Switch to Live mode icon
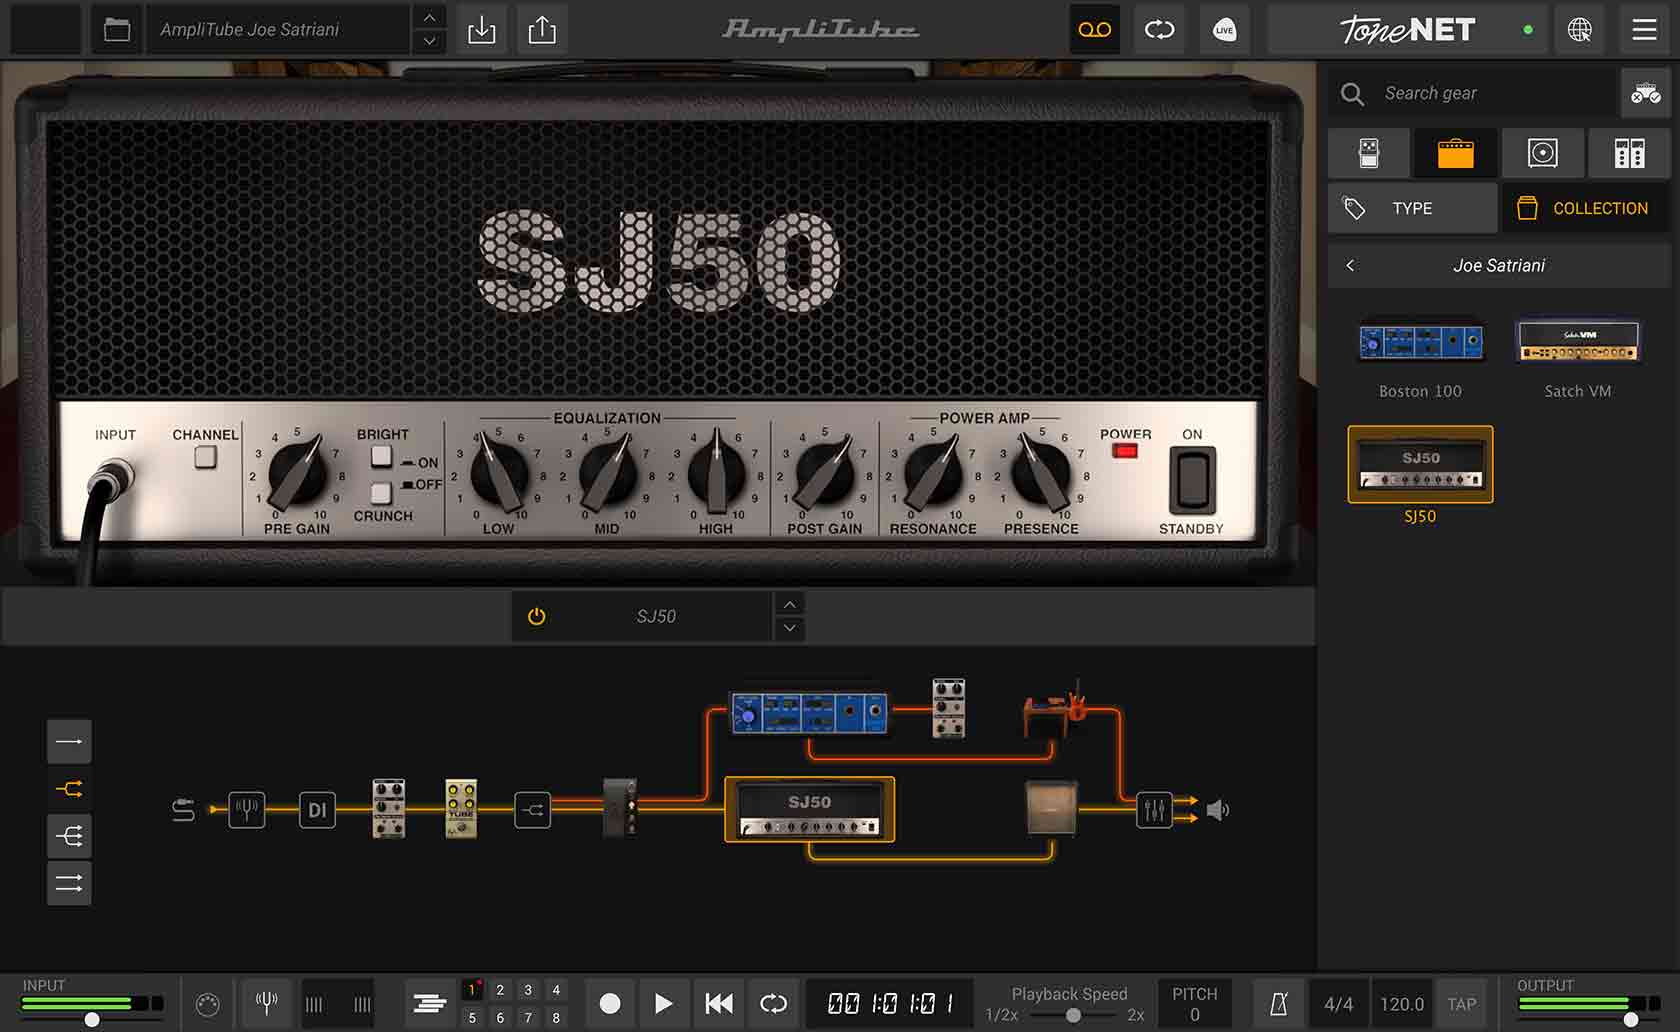Image resolution: width=1680 pixels, height=1032 pixels. pos(1224,30)
